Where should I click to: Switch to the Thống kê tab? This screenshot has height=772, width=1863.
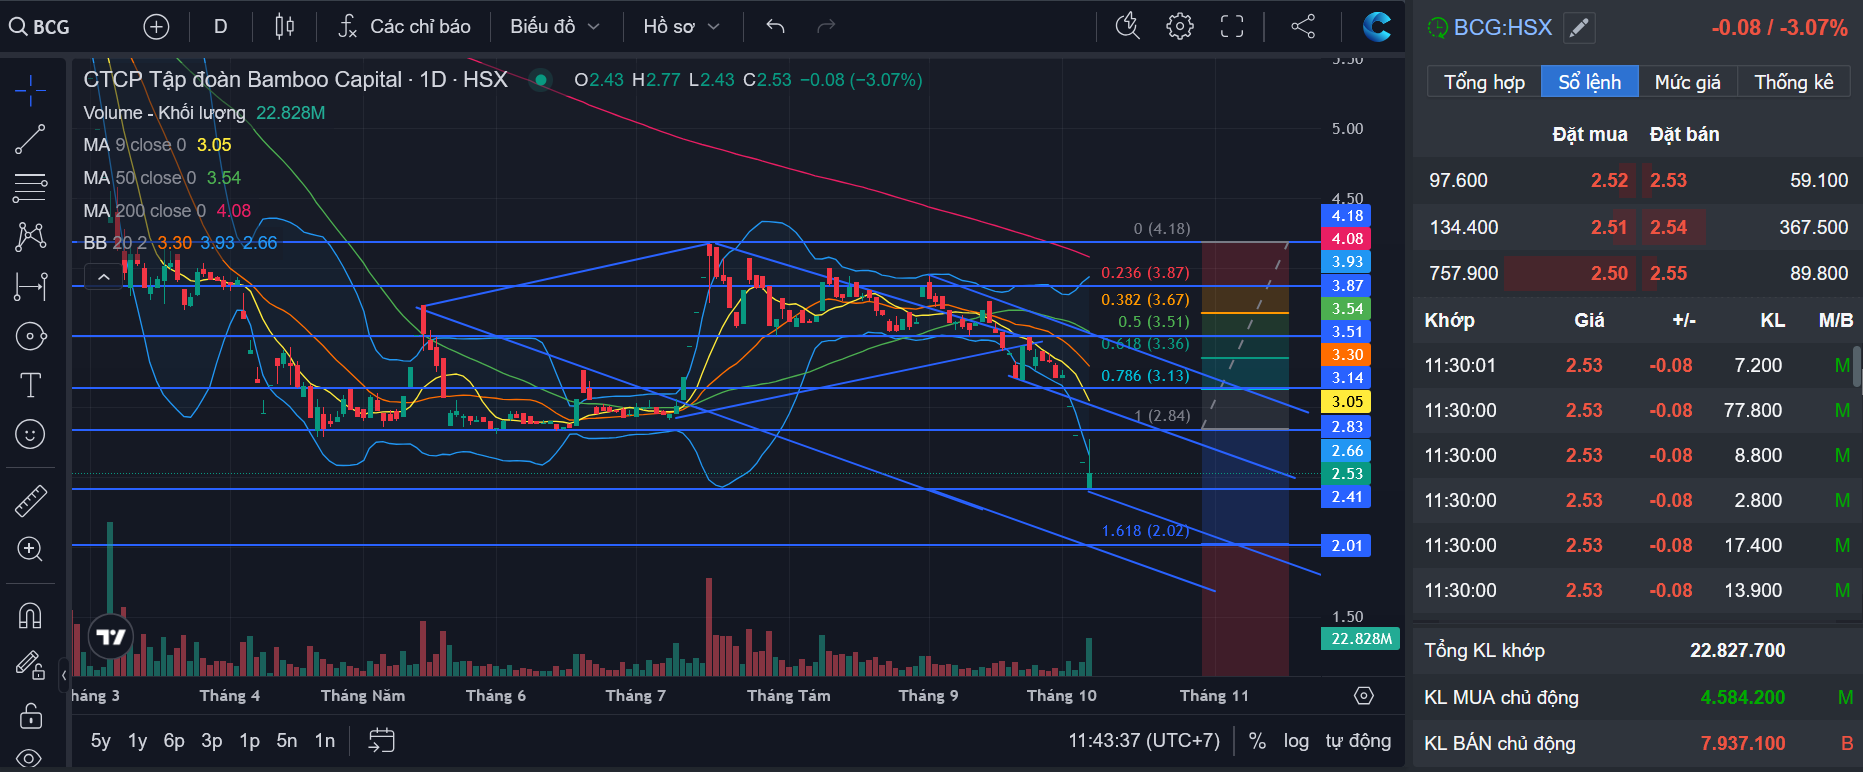(1794, 82)
